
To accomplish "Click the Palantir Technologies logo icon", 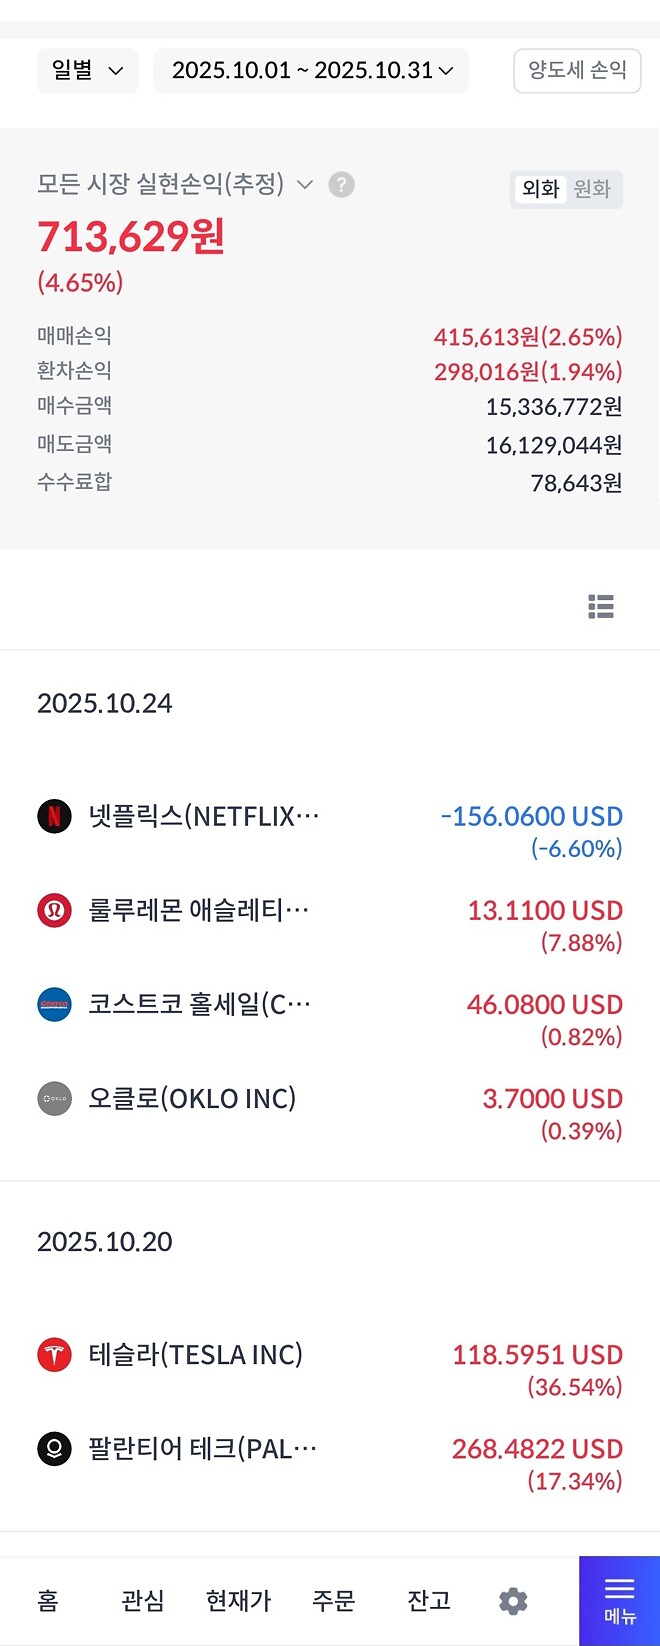I will (54, 1449).
